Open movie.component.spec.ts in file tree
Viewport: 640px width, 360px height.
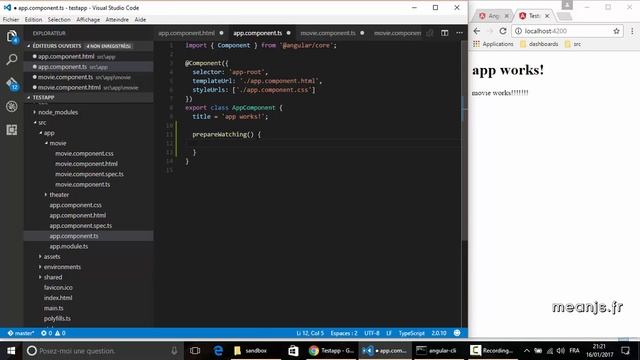(x=89, y=174)
